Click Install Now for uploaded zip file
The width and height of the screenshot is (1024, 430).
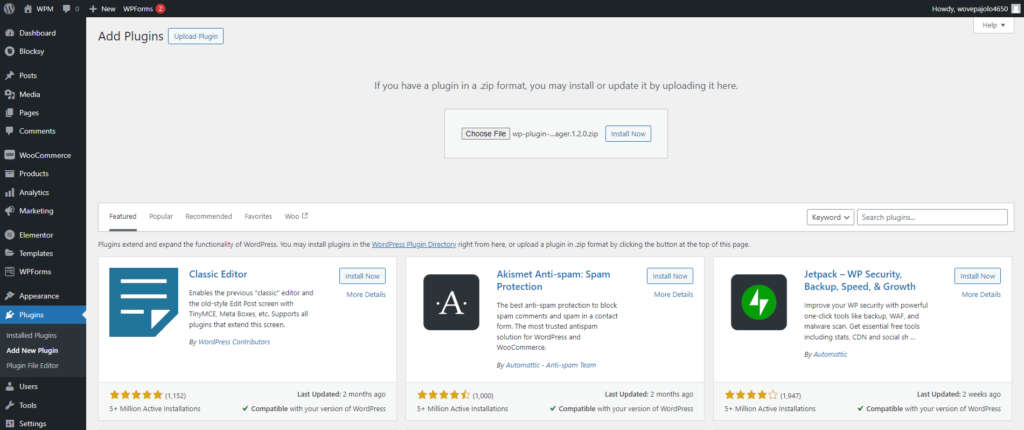[628, 133]
